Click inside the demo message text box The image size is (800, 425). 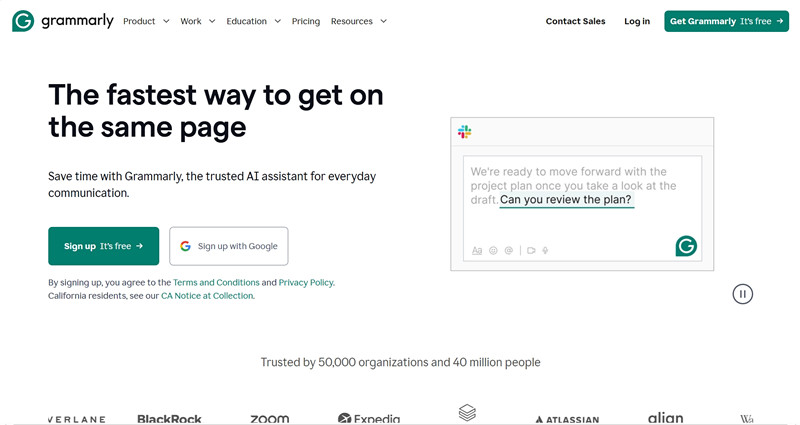tap(582, 208)
